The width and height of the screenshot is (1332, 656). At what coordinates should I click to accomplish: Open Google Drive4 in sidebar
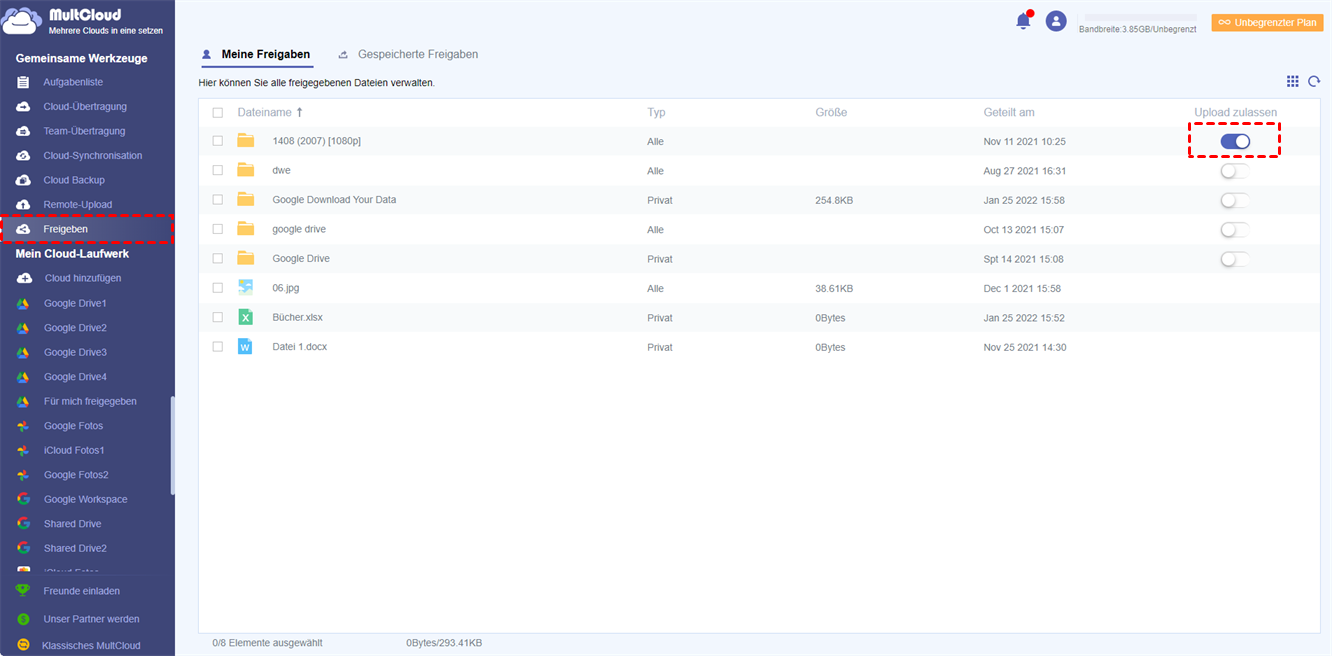point(75,377)
